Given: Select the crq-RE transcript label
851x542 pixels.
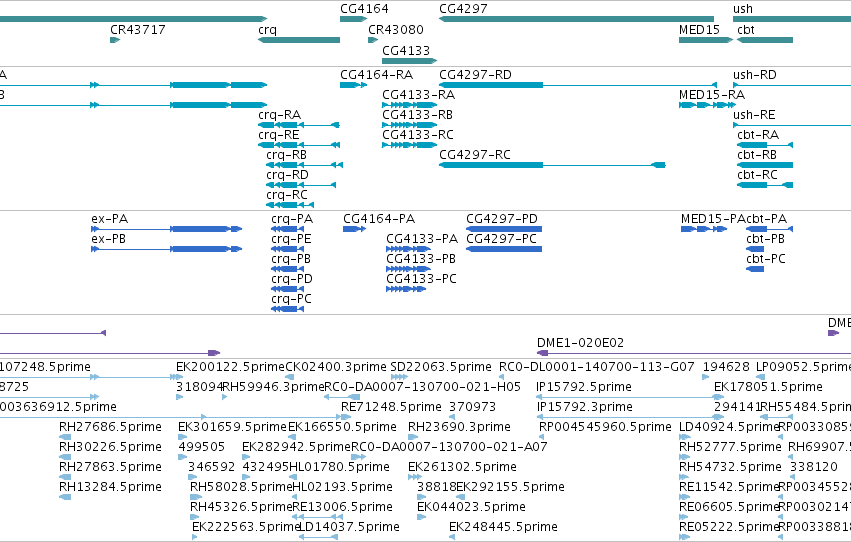Looking at the screenshot, I should point(279,135).
